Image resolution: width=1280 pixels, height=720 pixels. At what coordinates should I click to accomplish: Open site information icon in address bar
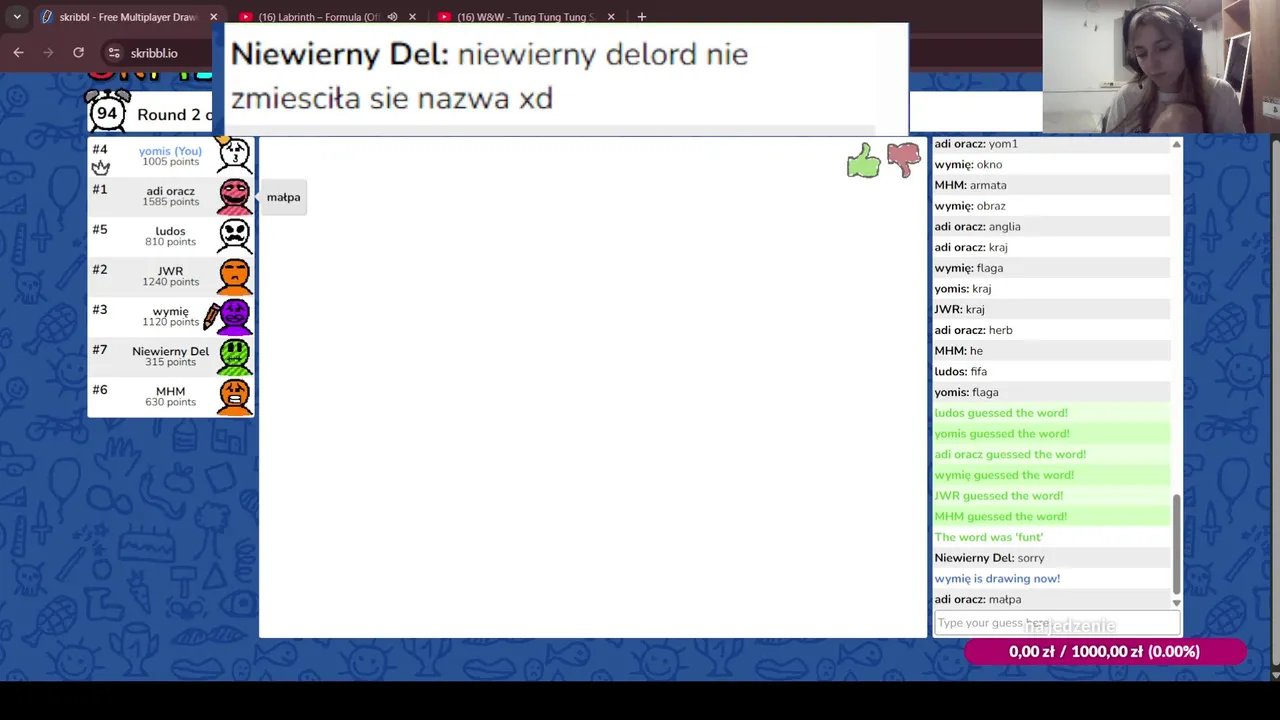coord(114,53)
